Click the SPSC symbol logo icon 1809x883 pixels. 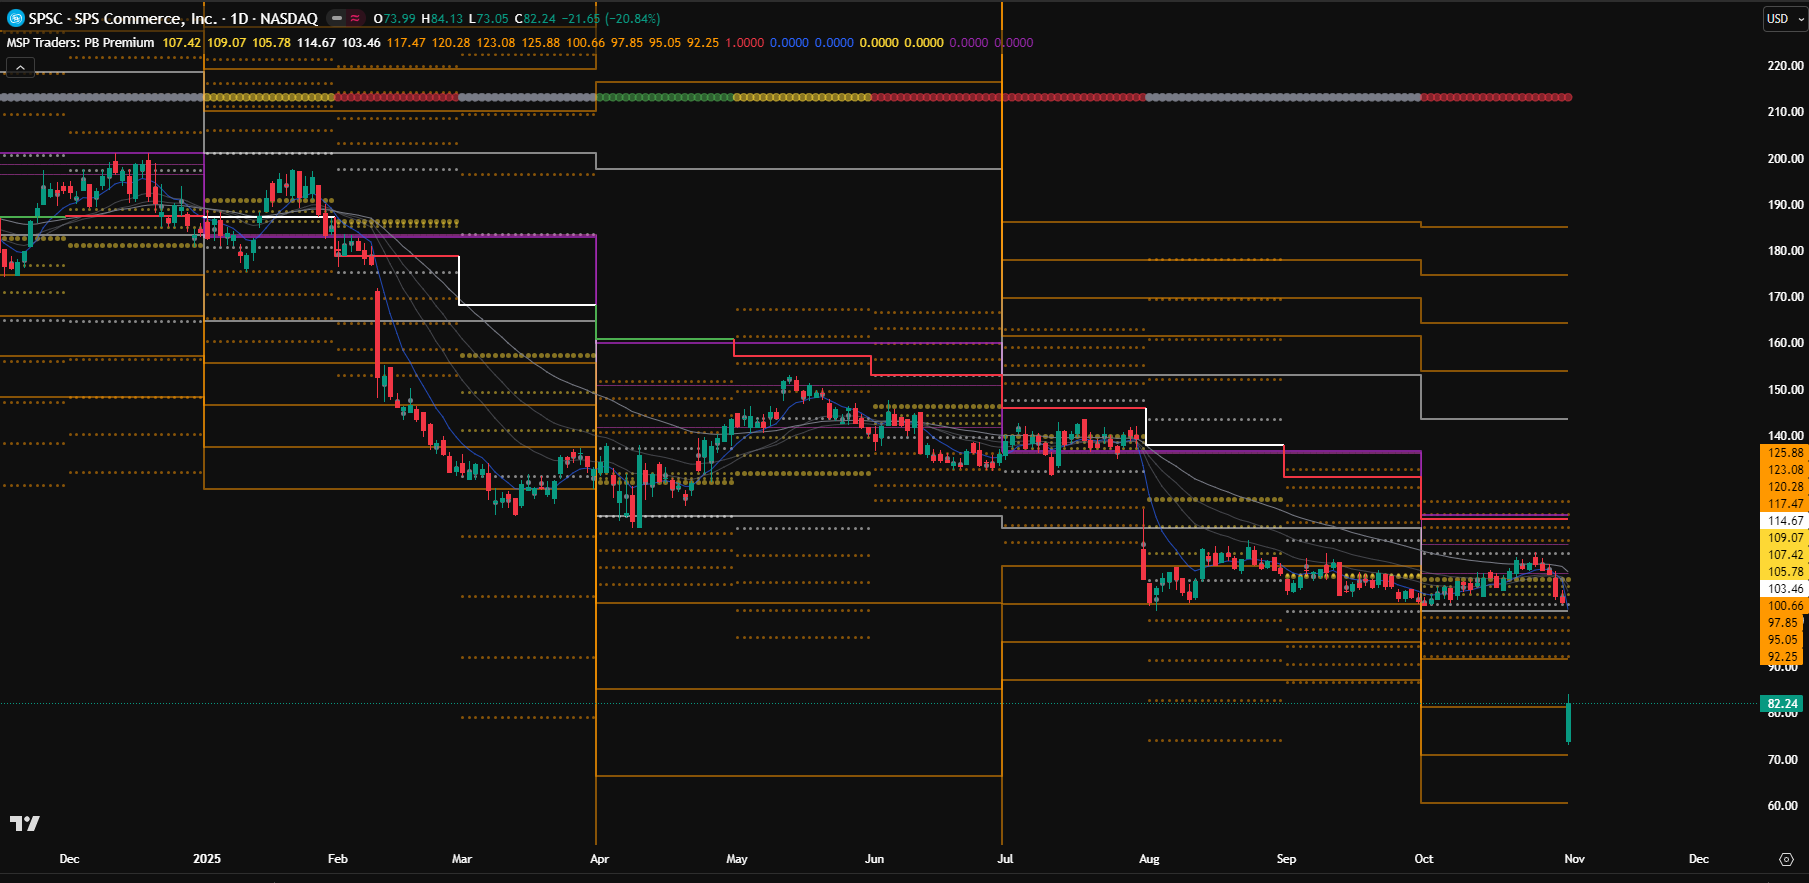[15, 18]
